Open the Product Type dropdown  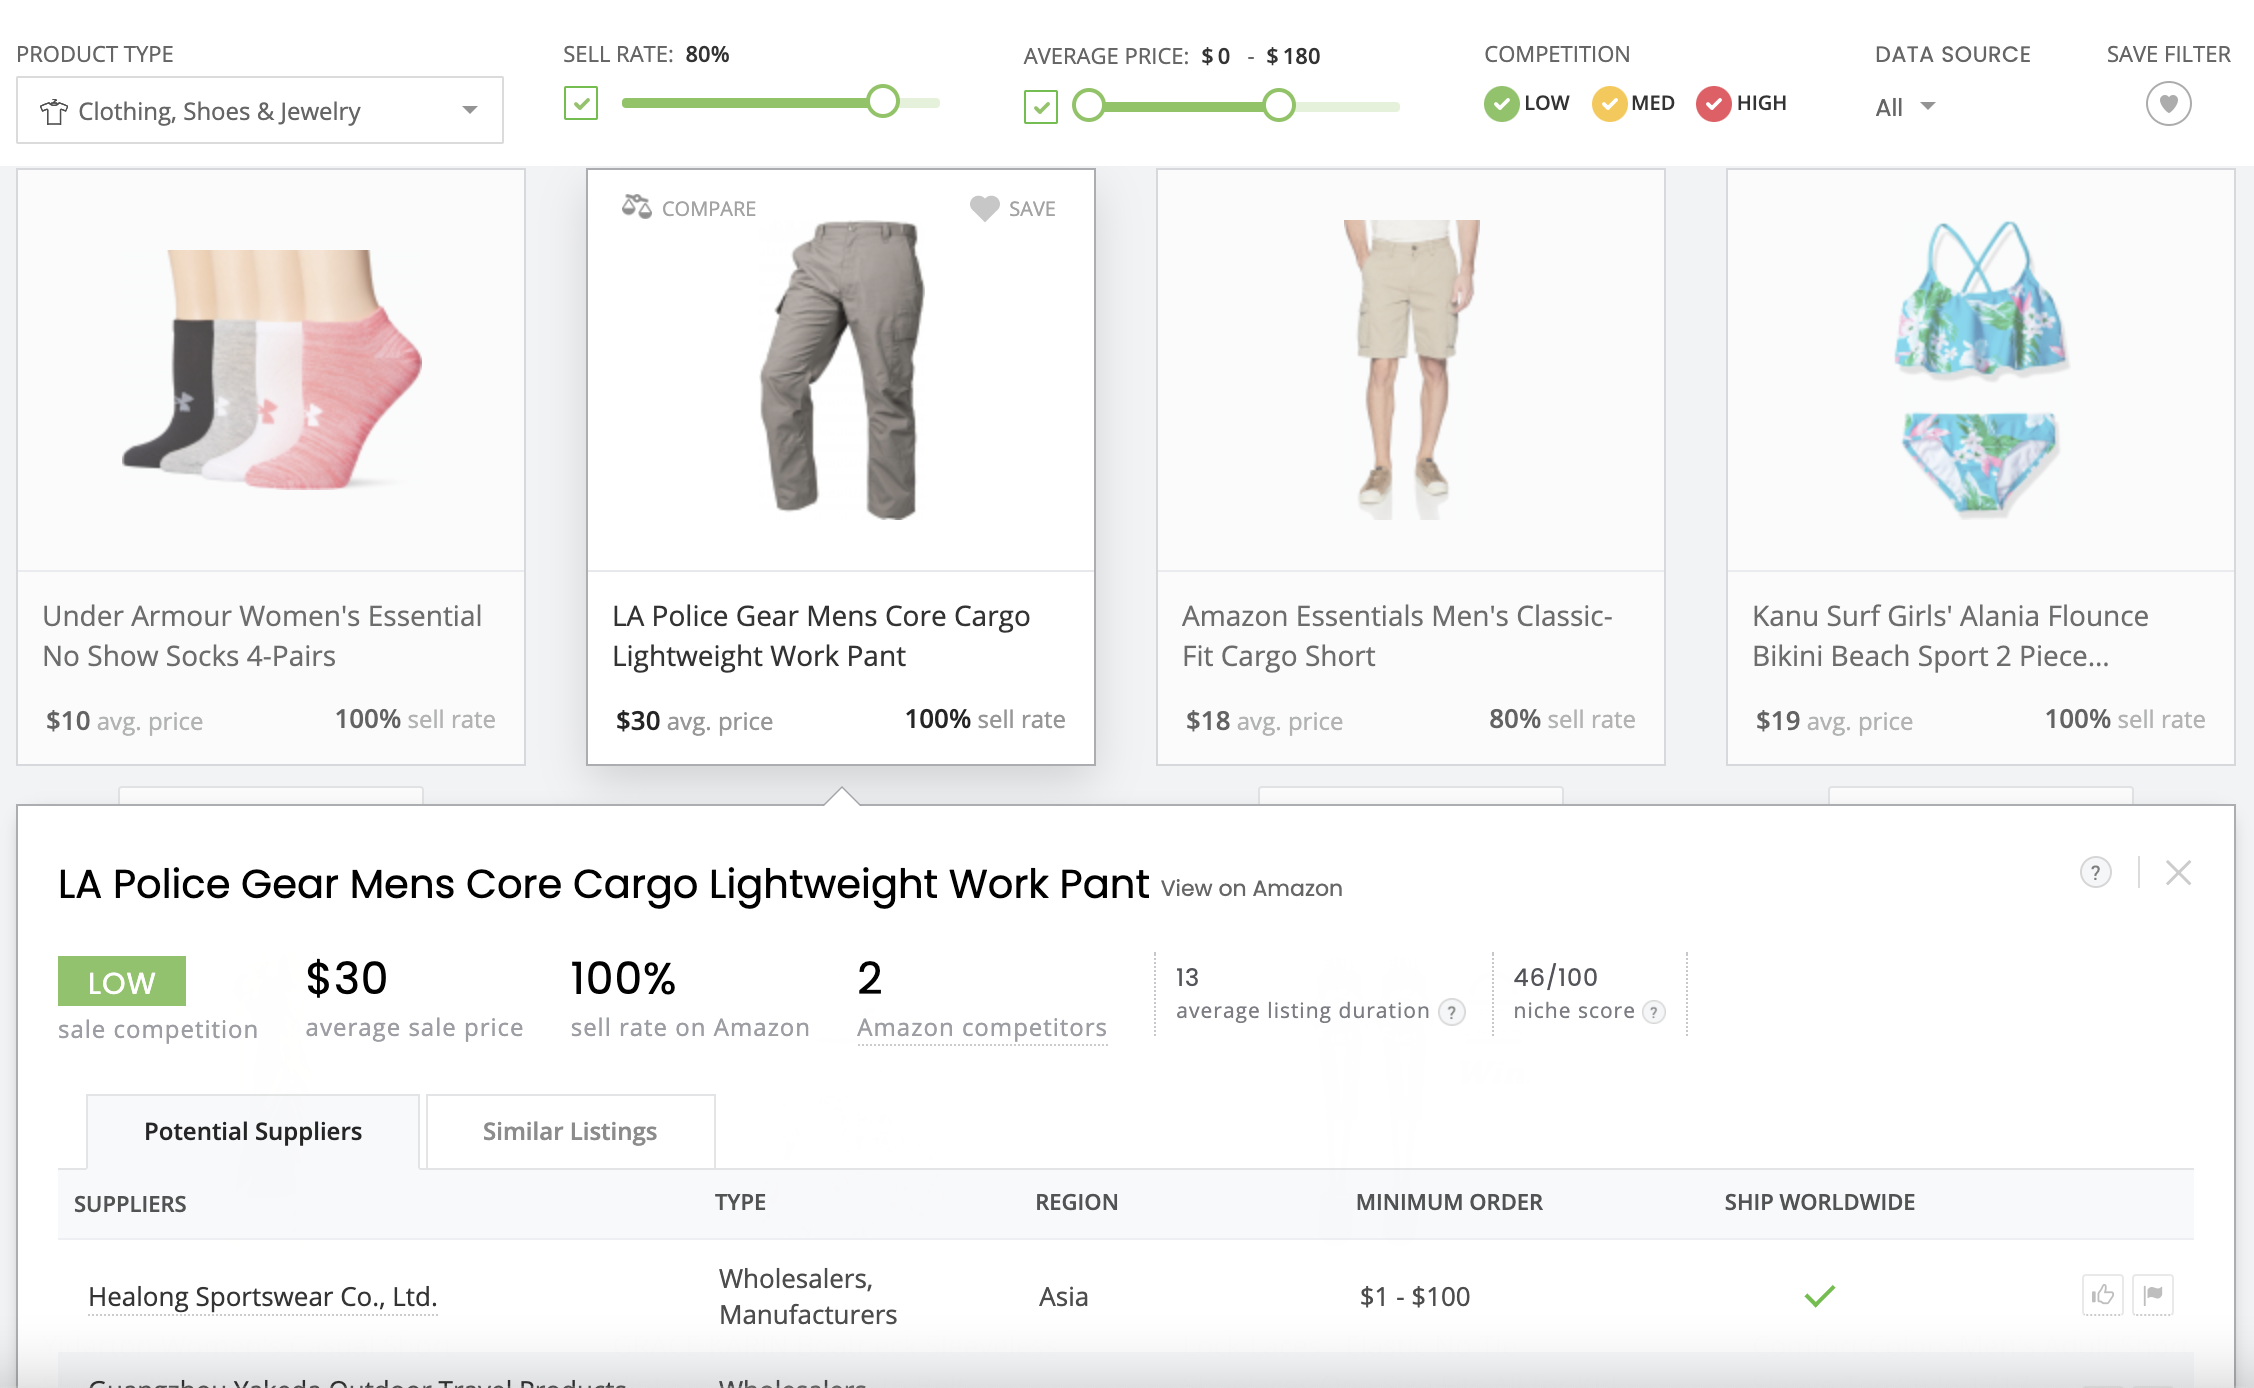pos(260,110)
